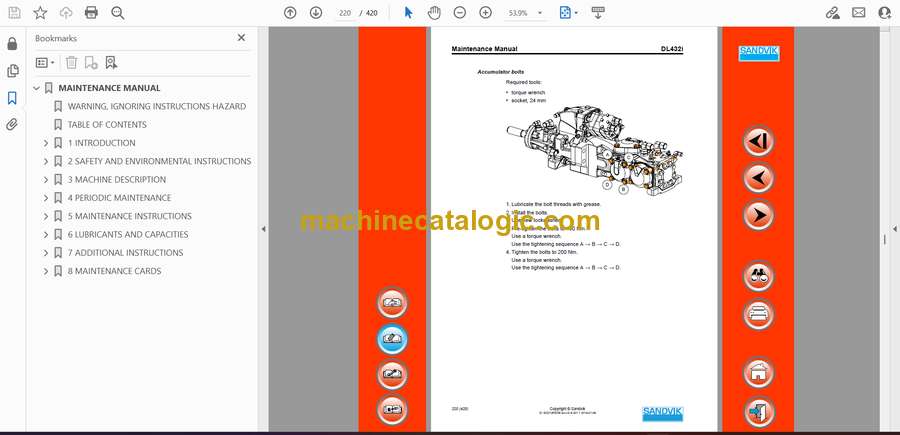Choose the selection arrow tool
Screen dimensions: 900x435
(x=408, y=13)
